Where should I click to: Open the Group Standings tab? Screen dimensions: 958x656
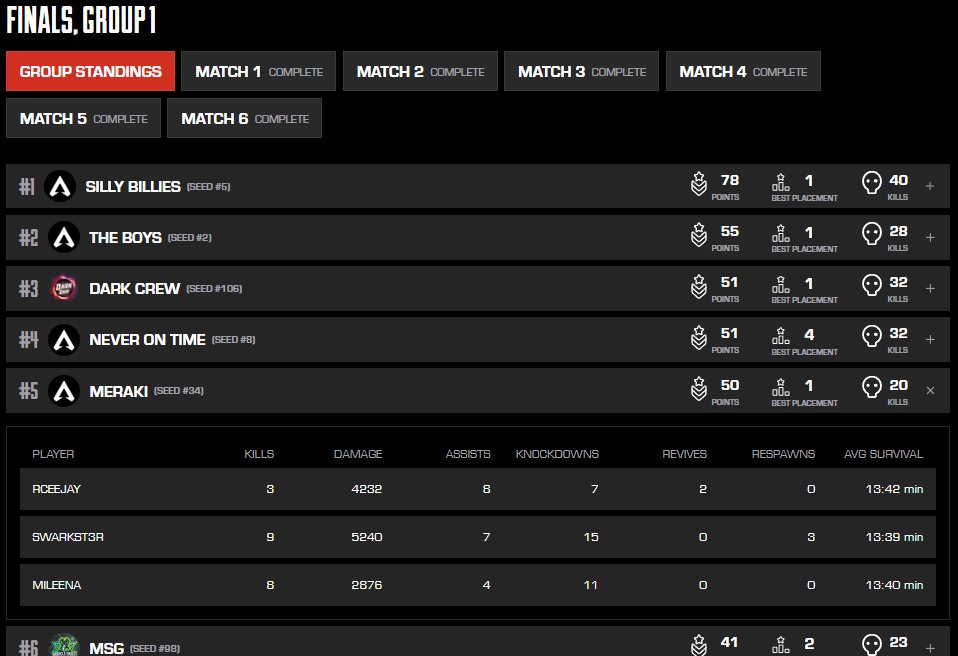coord(90,71)
